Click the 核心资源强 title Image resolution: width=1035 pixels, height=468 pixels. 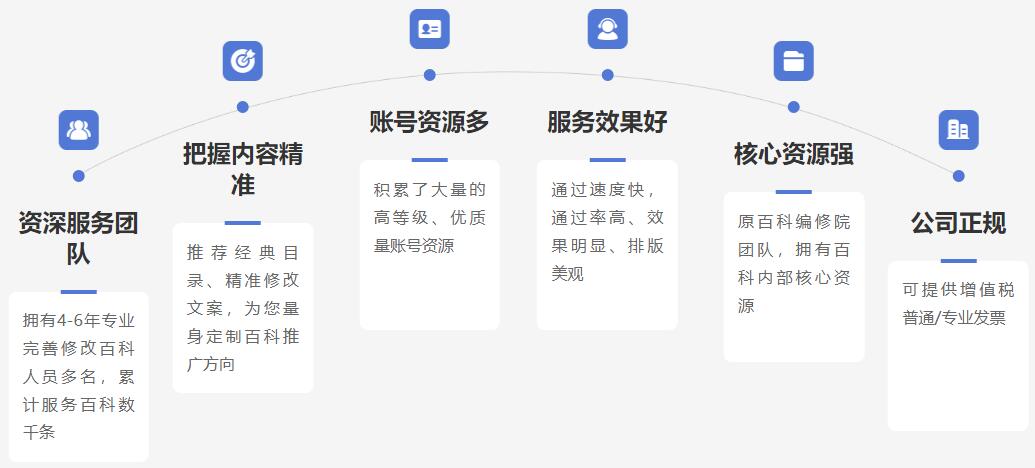click(793, 154)
